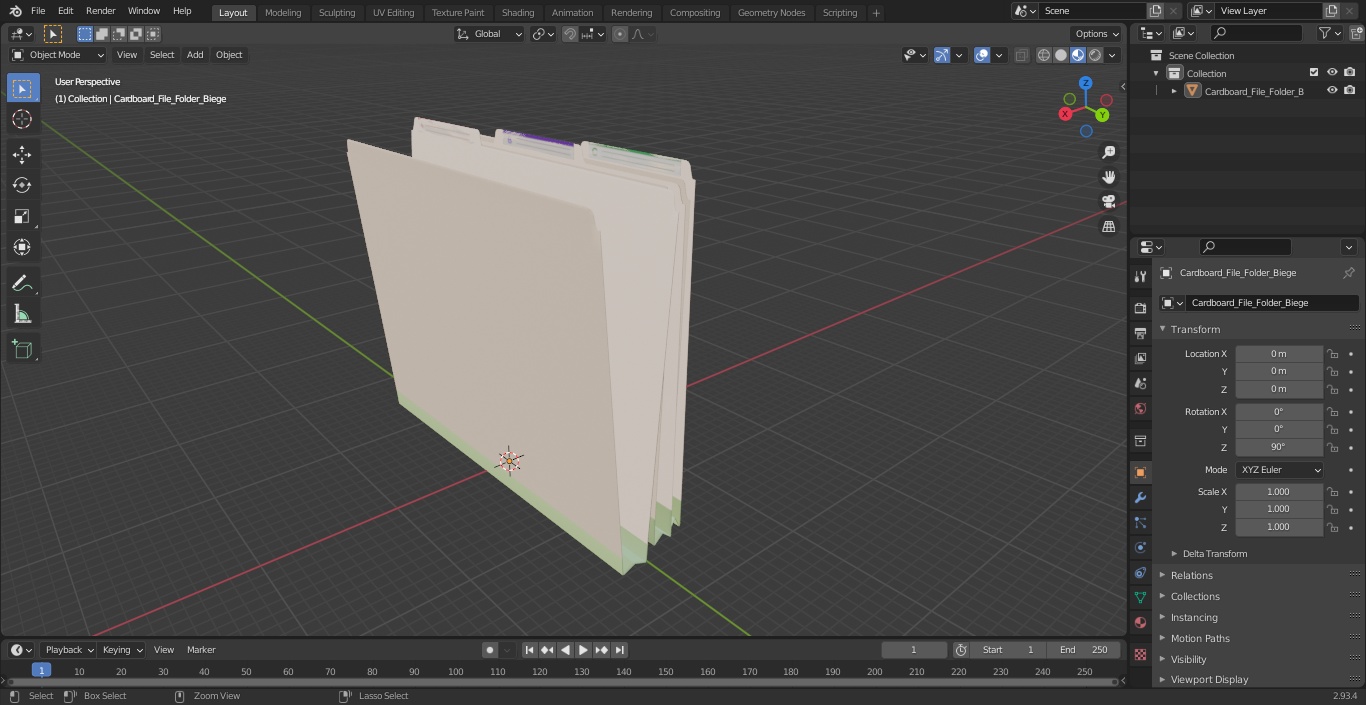Image resolution: width=1366 pixels, height=705 pixels.
Task: Click the red X axis of gizmo
Action: click(x=1065, y=114)
